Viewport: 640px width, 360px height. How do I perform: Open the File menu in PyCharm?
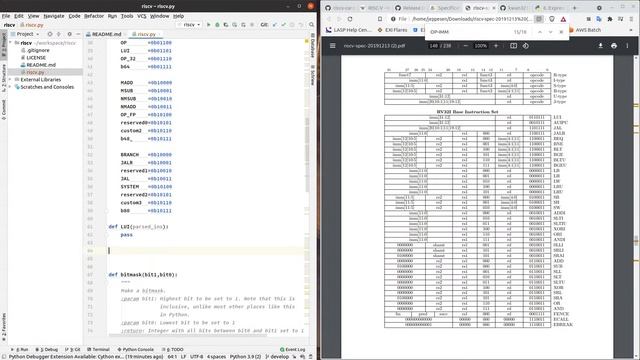(x=6, y=16)
